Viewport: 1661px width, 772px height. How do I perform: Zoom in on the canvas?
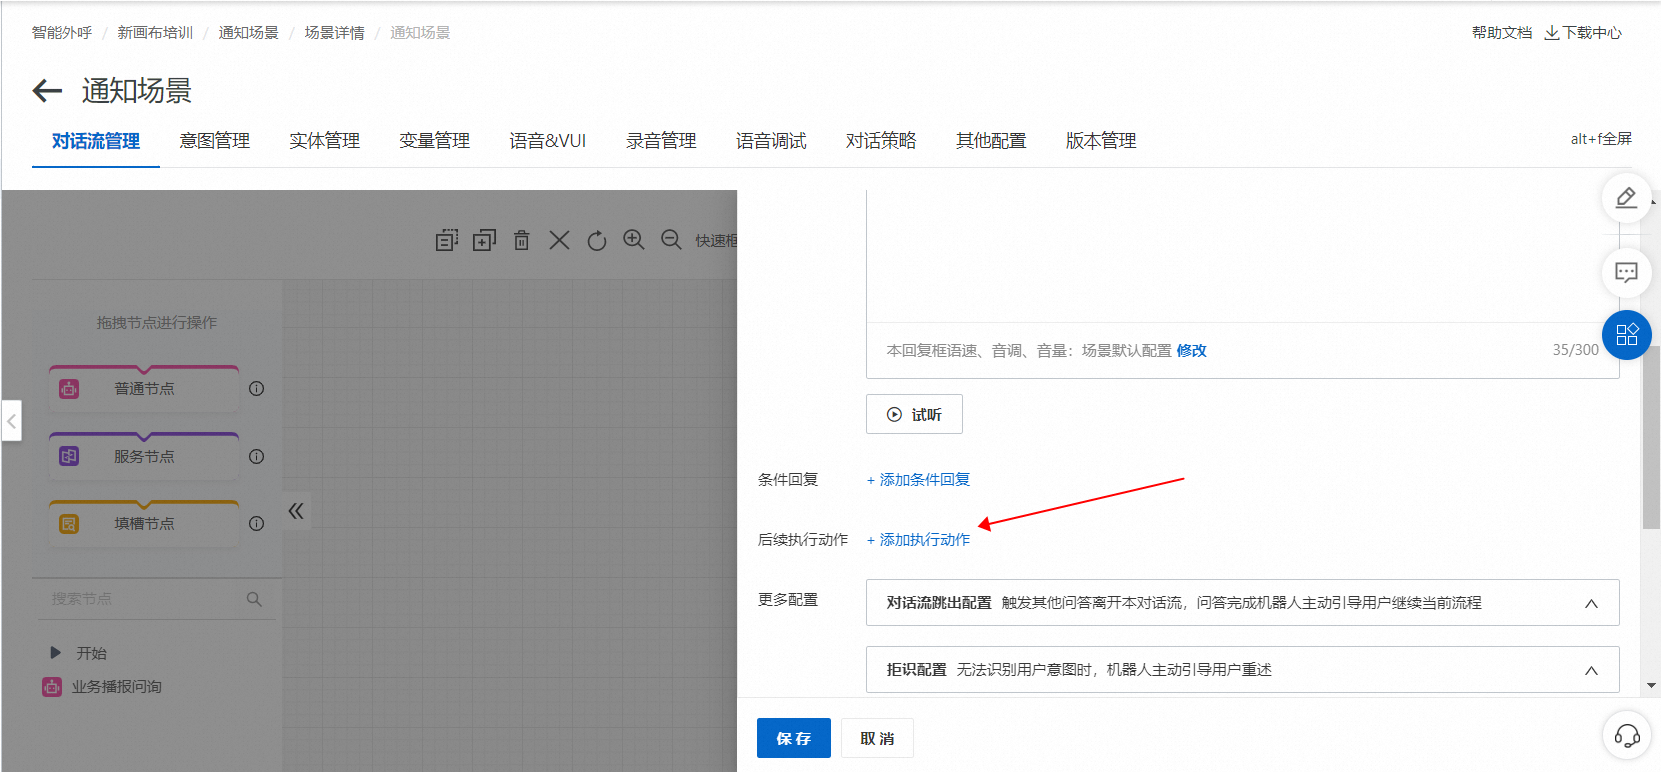tap(634, 240)
